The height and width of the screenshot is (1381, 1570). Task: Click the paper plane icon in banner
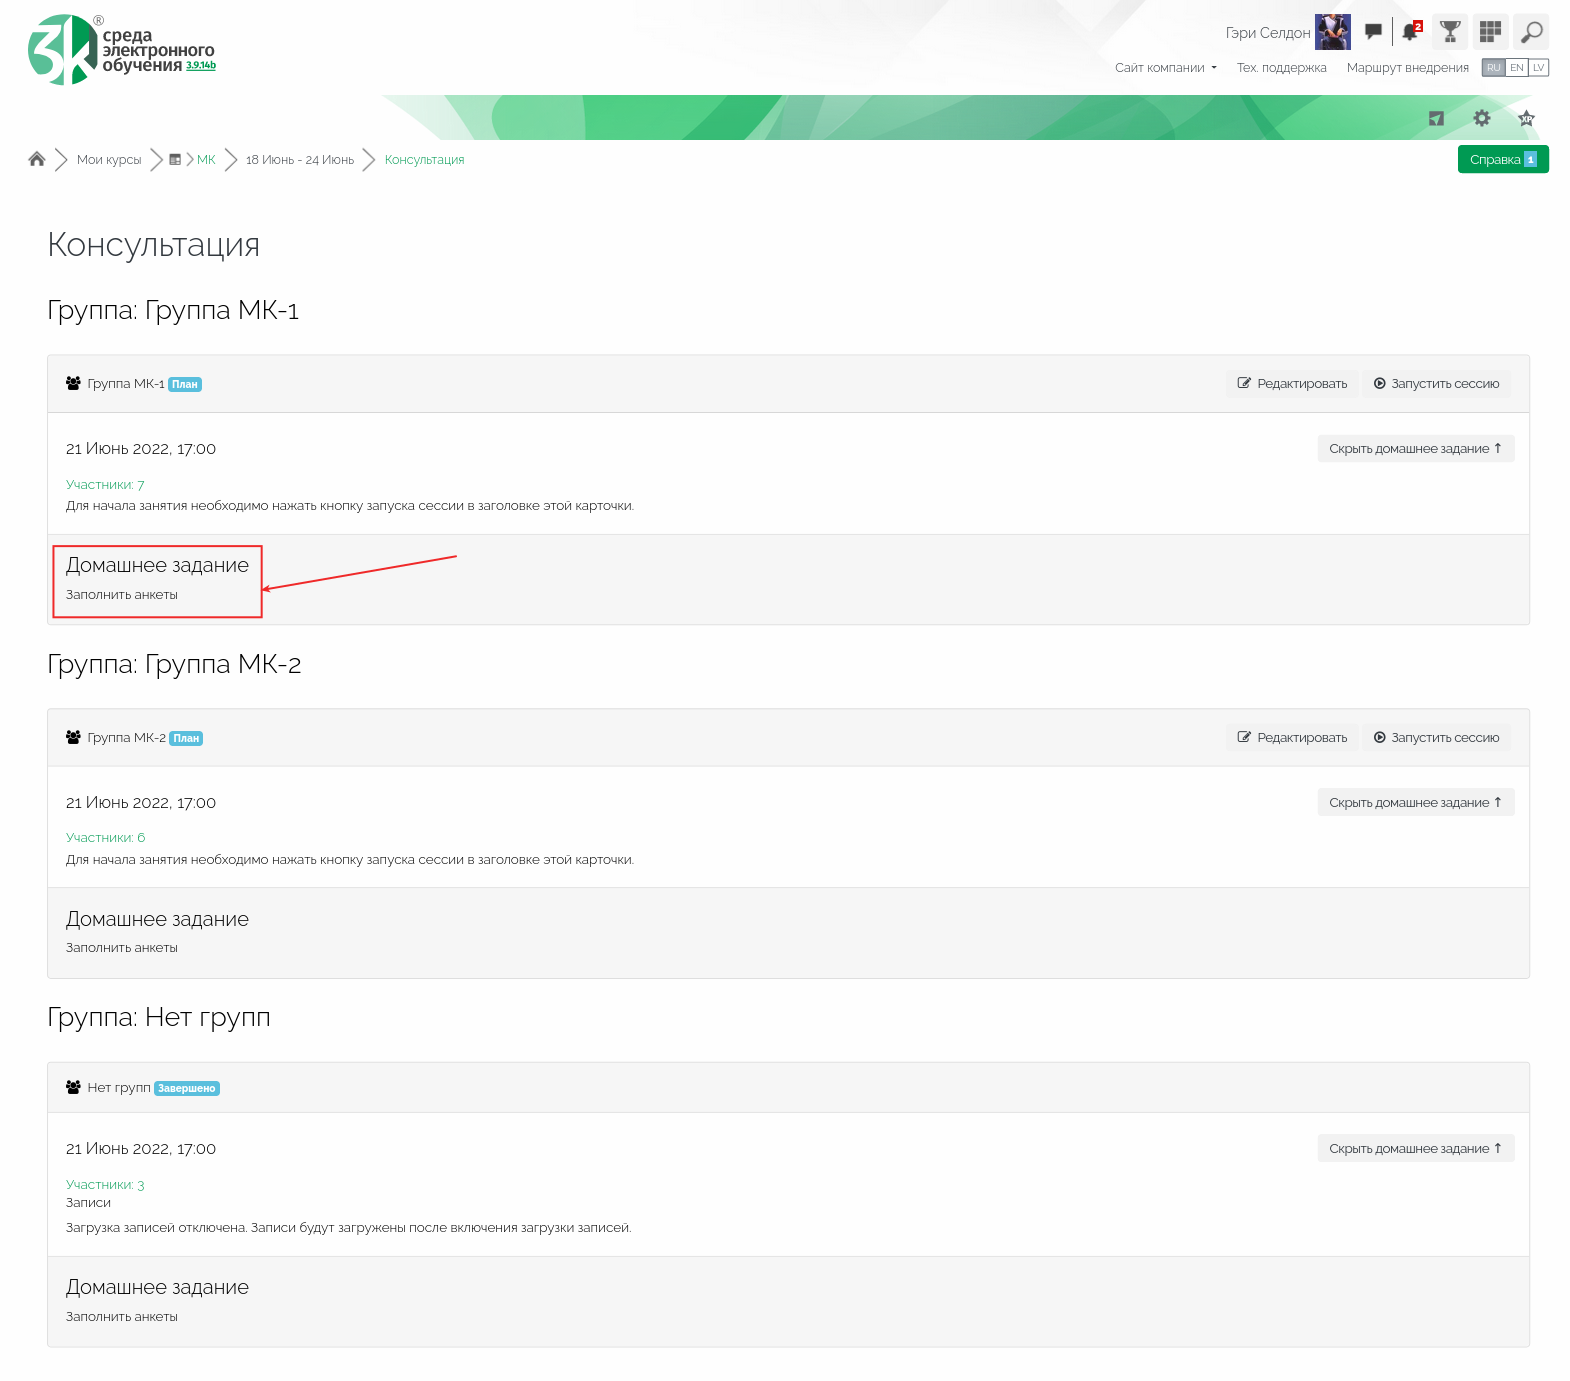pos(1436,118)
